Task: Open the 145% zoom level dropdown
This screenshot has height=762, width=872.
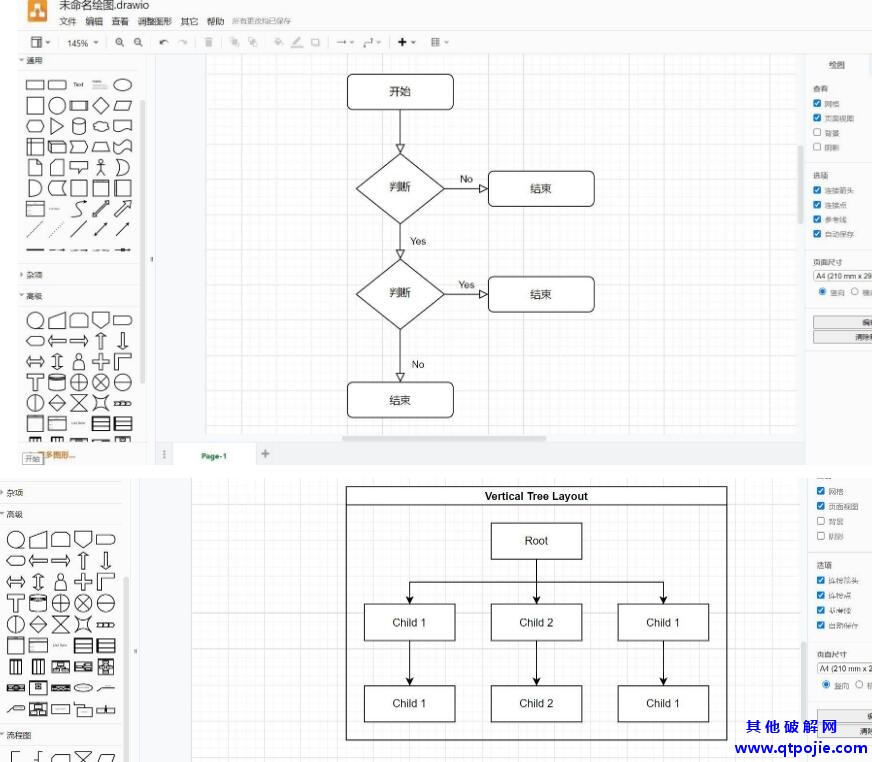Action: 82,43
